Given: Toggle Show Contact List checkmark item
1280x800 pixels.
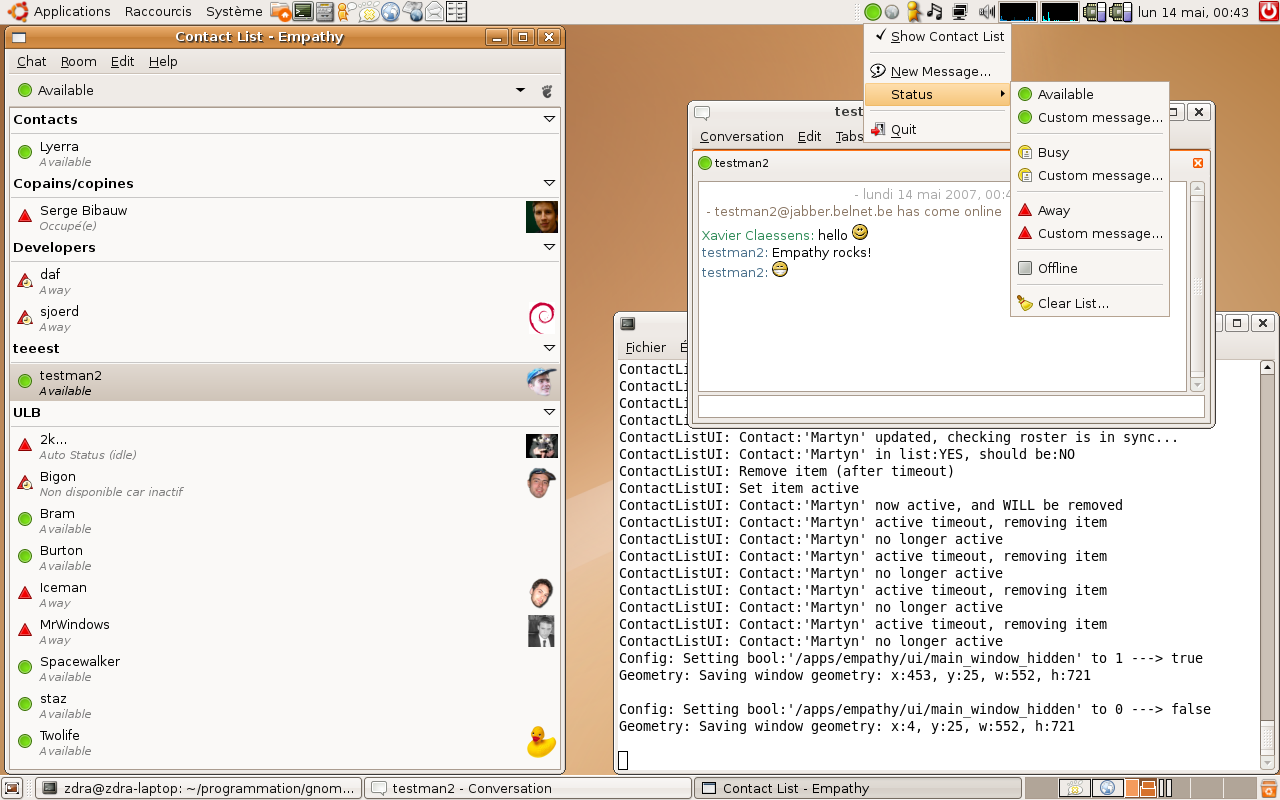Looking at the screenshot, I should click(x=937, y=37).
